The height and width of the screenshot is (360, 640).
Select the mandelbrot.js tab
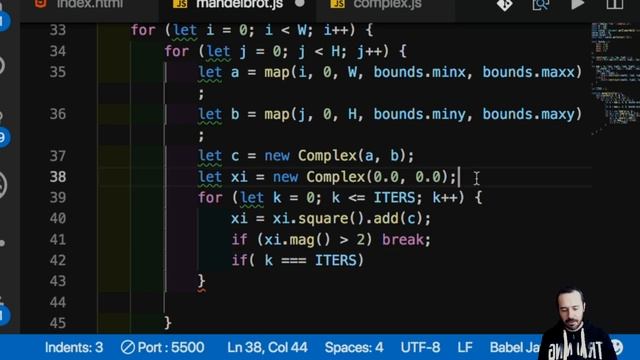[x=239, y=5]
